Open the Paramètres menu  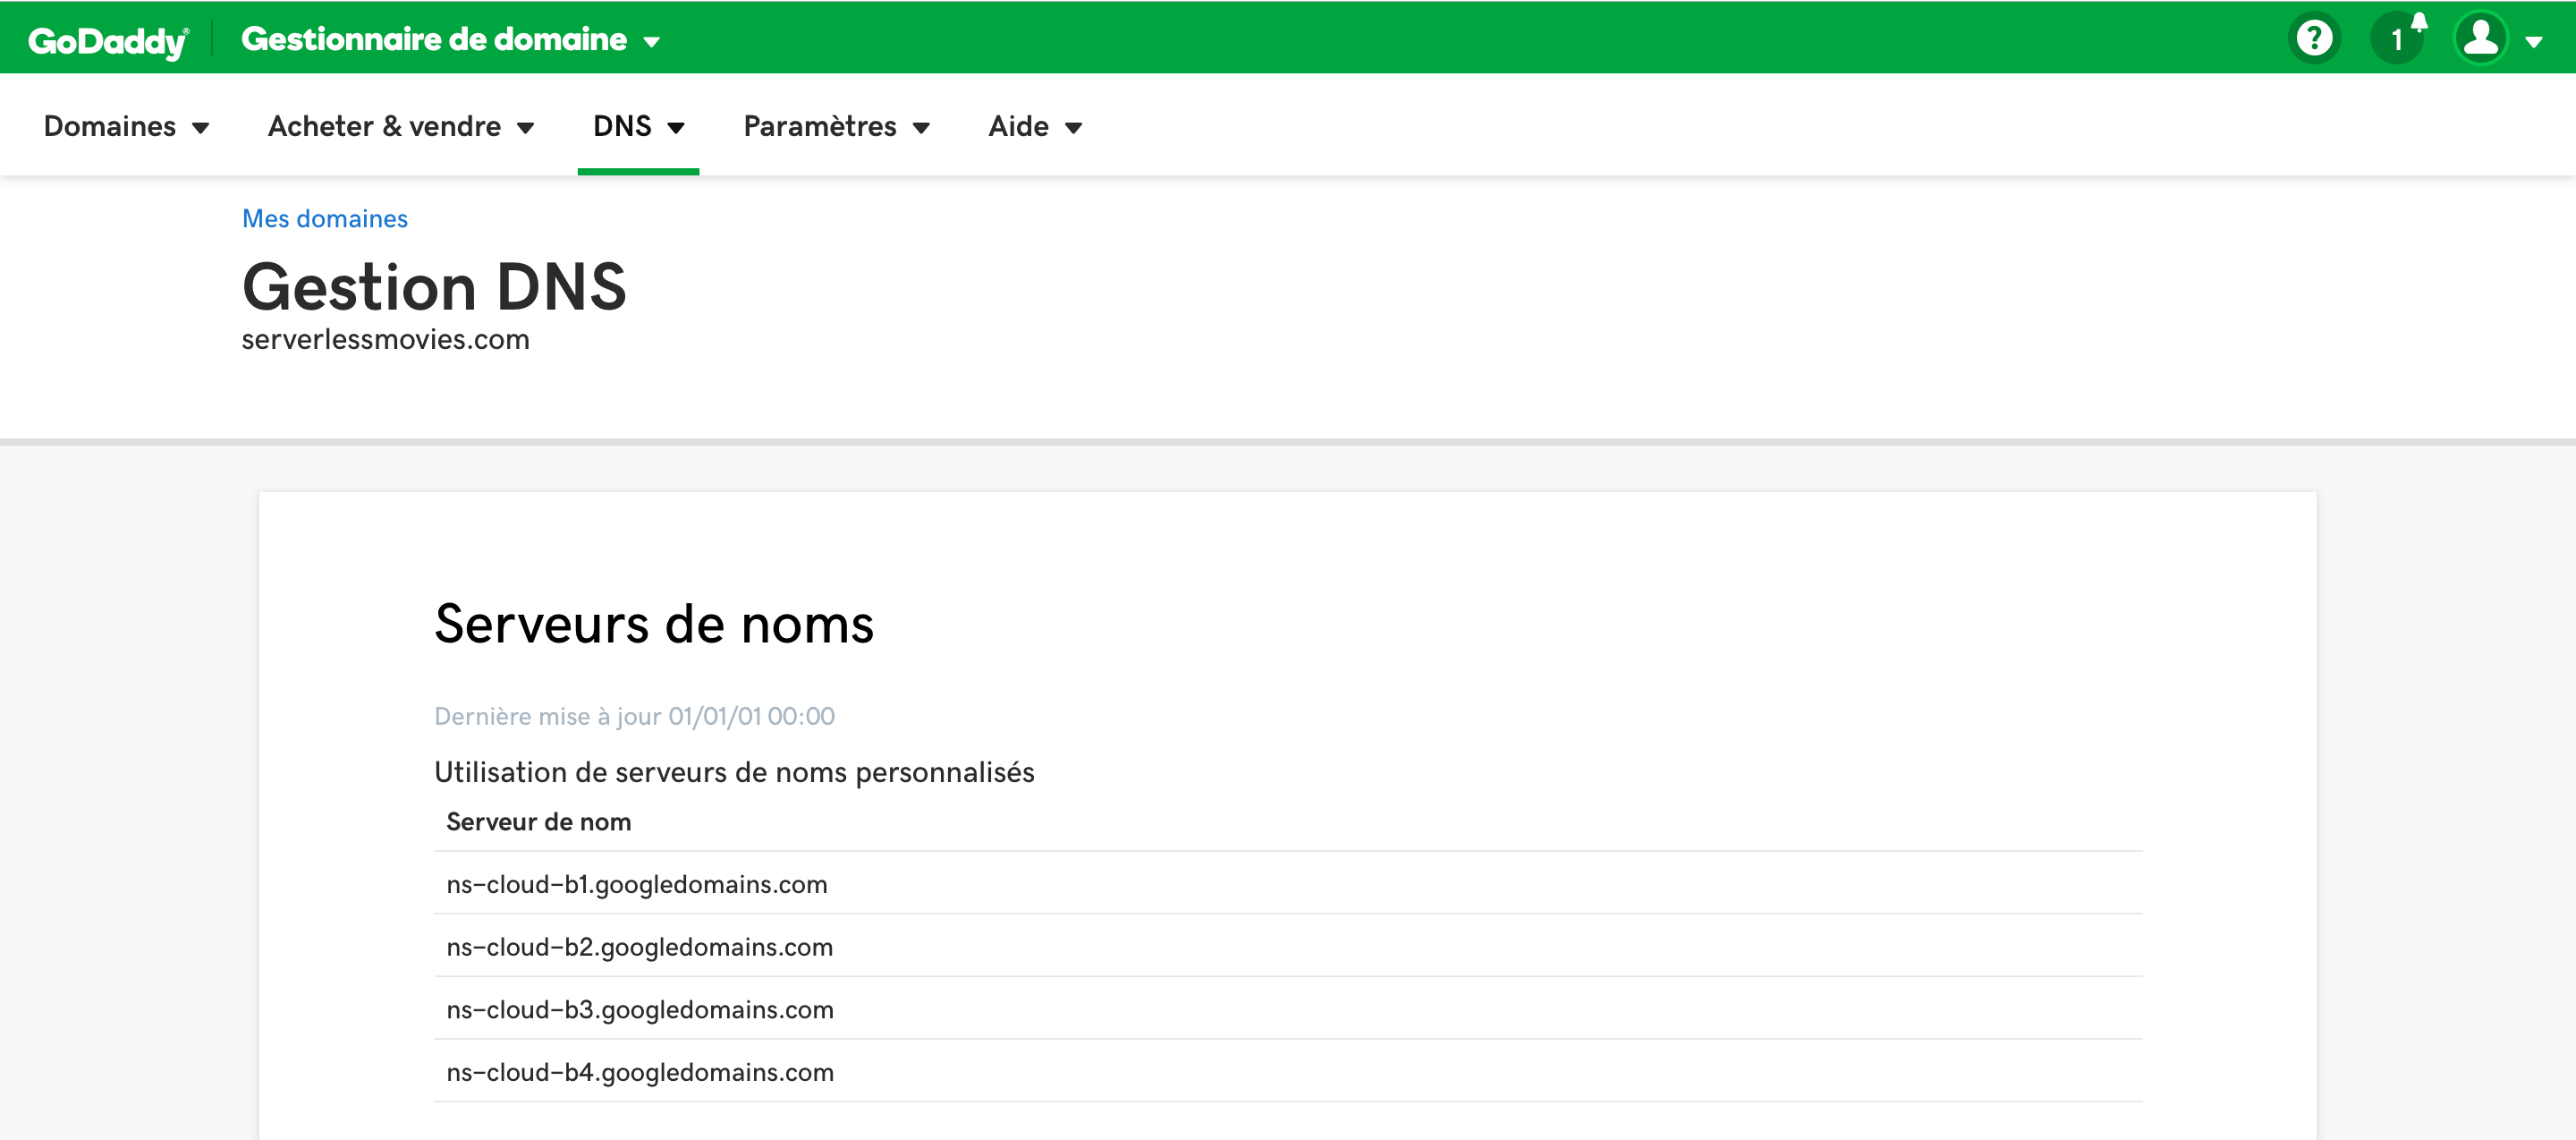[x=836, y=126]
